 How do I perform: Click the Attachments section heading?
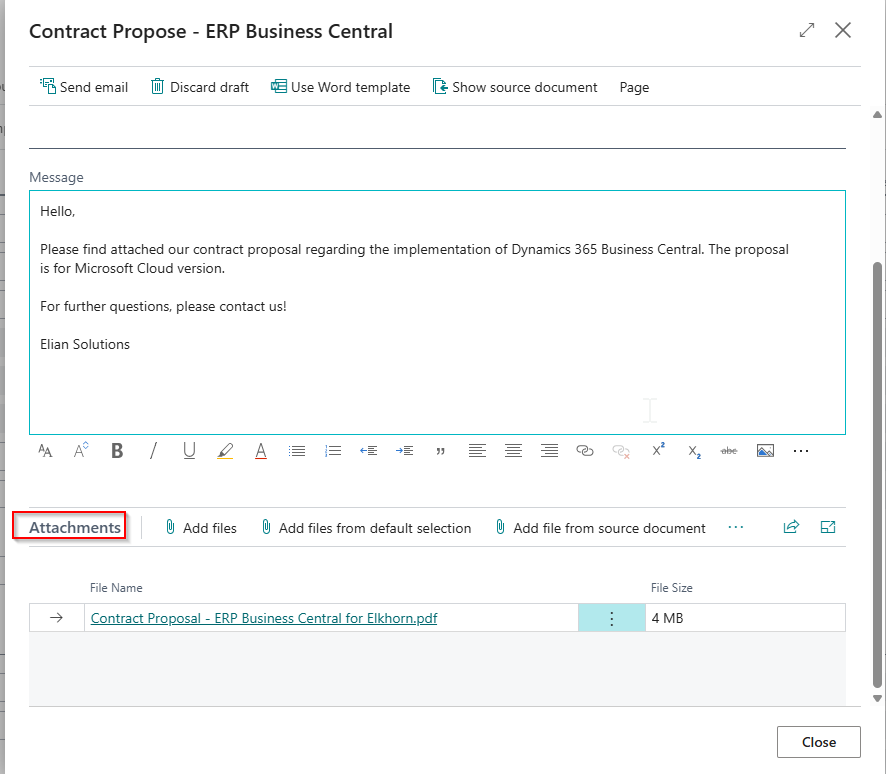click(75, 528)
